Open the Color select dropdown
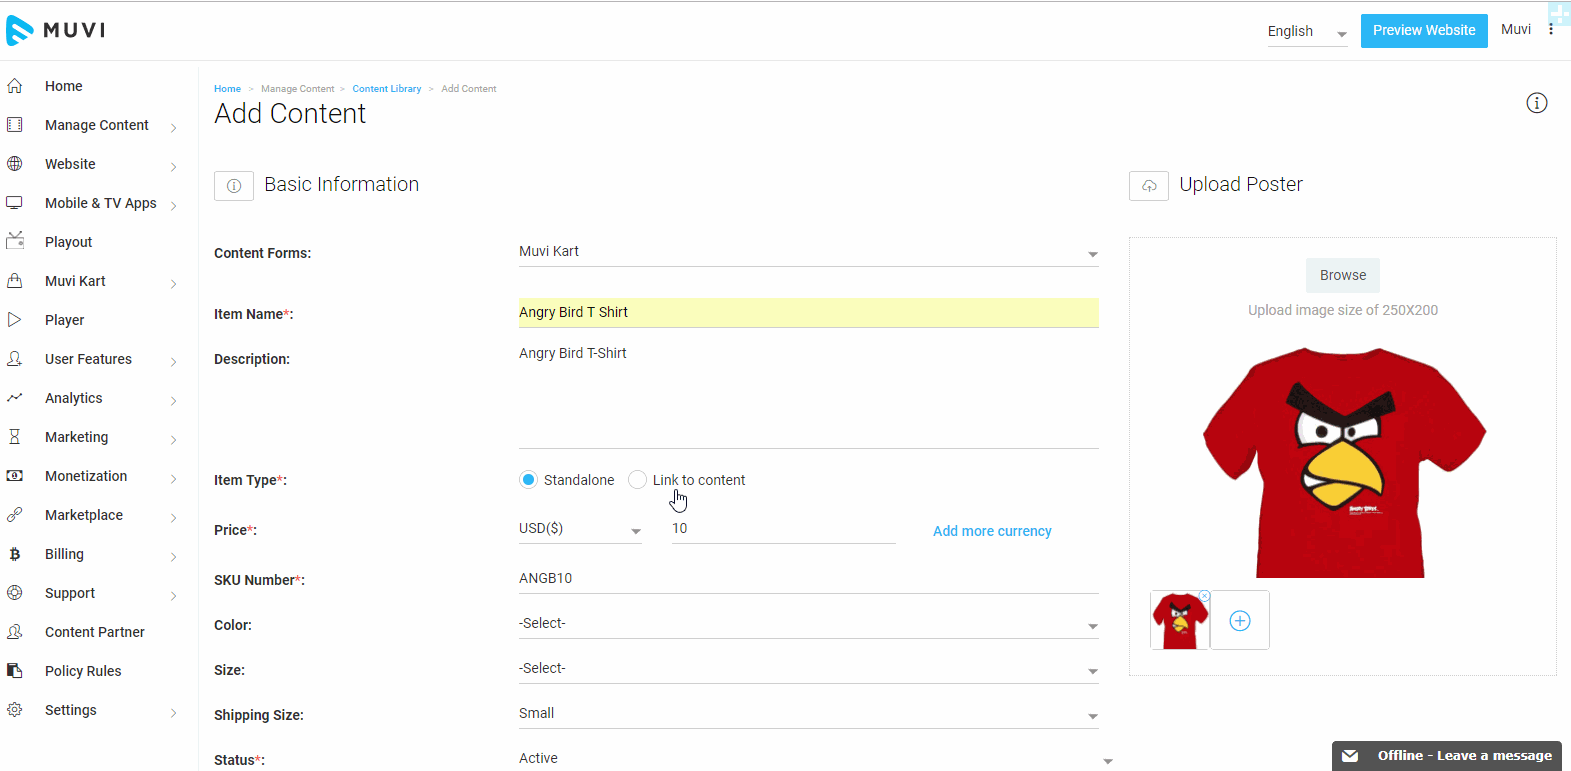The image size is (1571, 771). (808, 624)
